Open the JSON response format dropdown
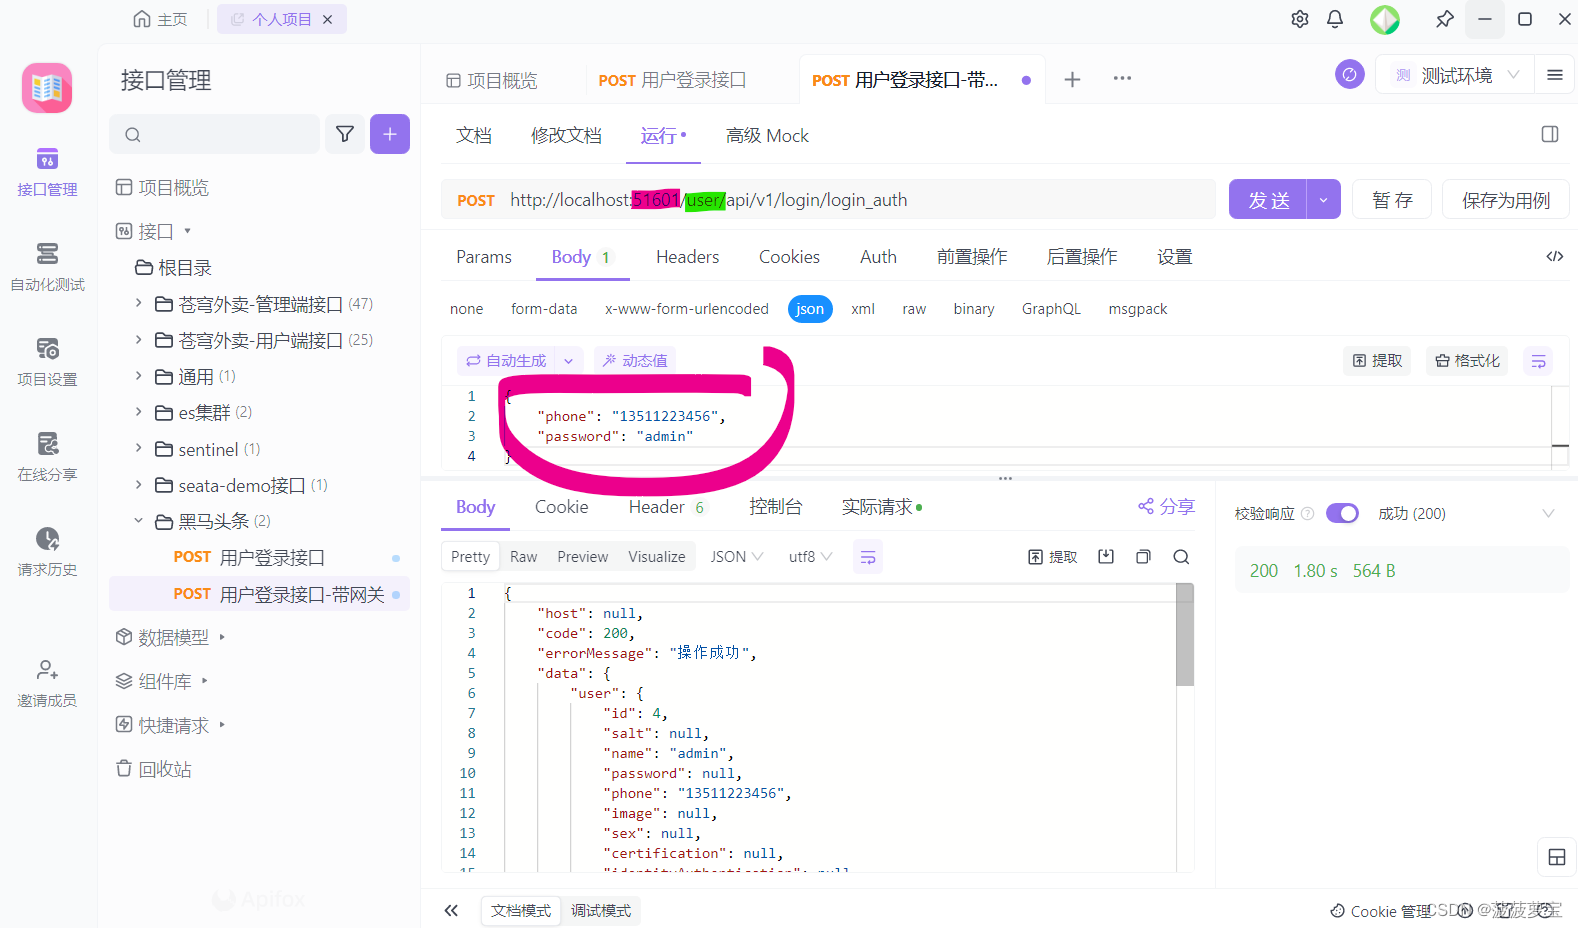The height and width of the screenshot is (928, 1578). tap(737, 557)
